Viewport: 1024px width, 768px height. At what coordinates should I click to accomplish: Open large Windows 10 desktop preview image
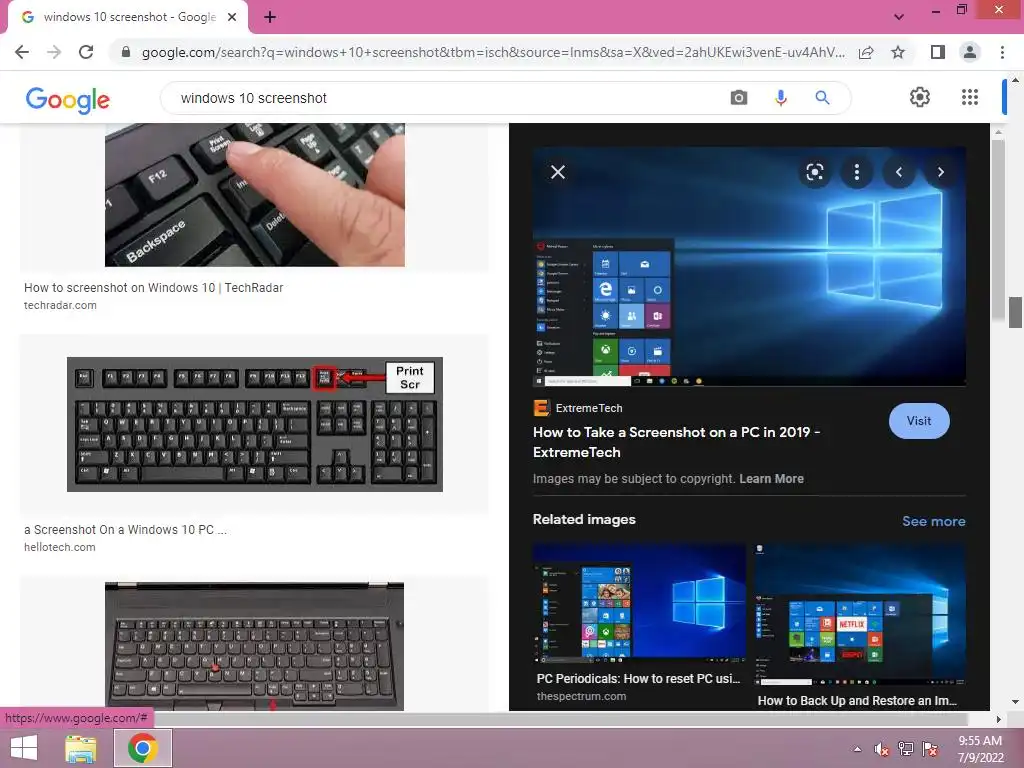point(749,266)
